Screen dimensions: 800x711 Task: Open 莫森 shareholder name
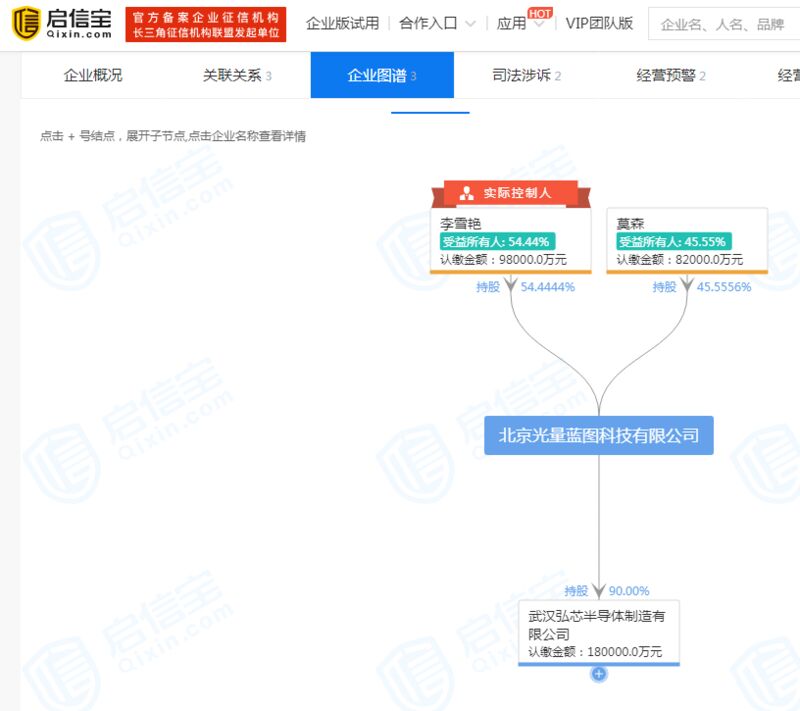630,223
